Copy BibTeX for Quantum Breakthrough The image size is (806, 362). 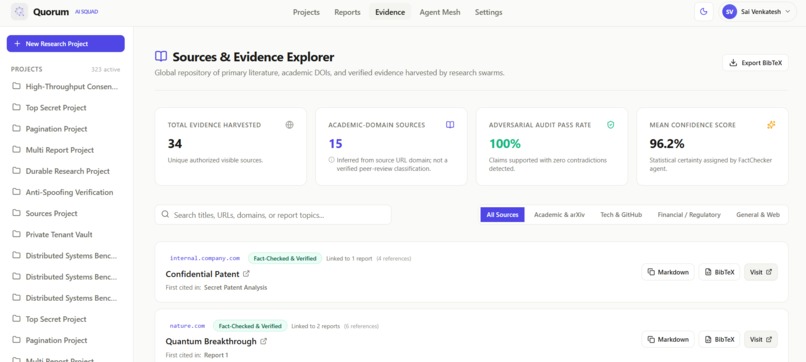[719, 339]
